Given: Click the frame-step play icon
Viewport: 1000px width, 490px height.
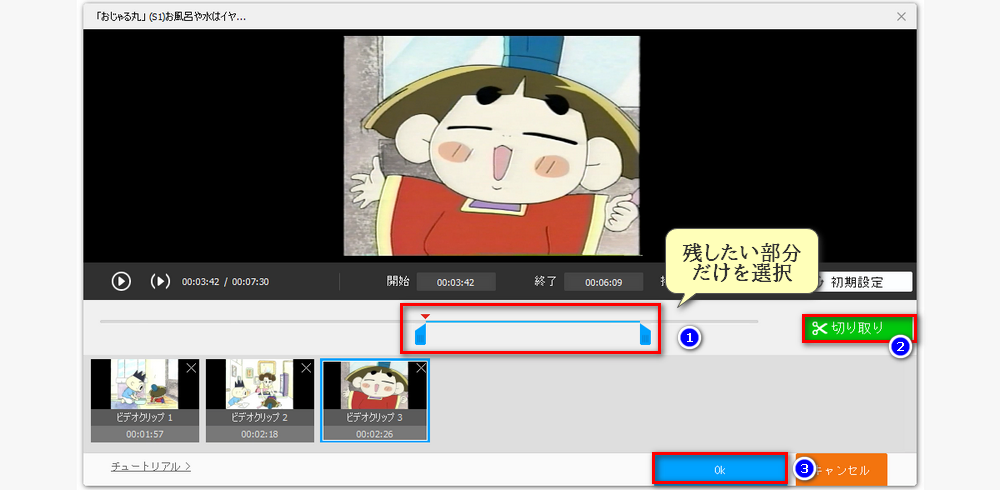Looking at the screenshot, I should [160, 281].
